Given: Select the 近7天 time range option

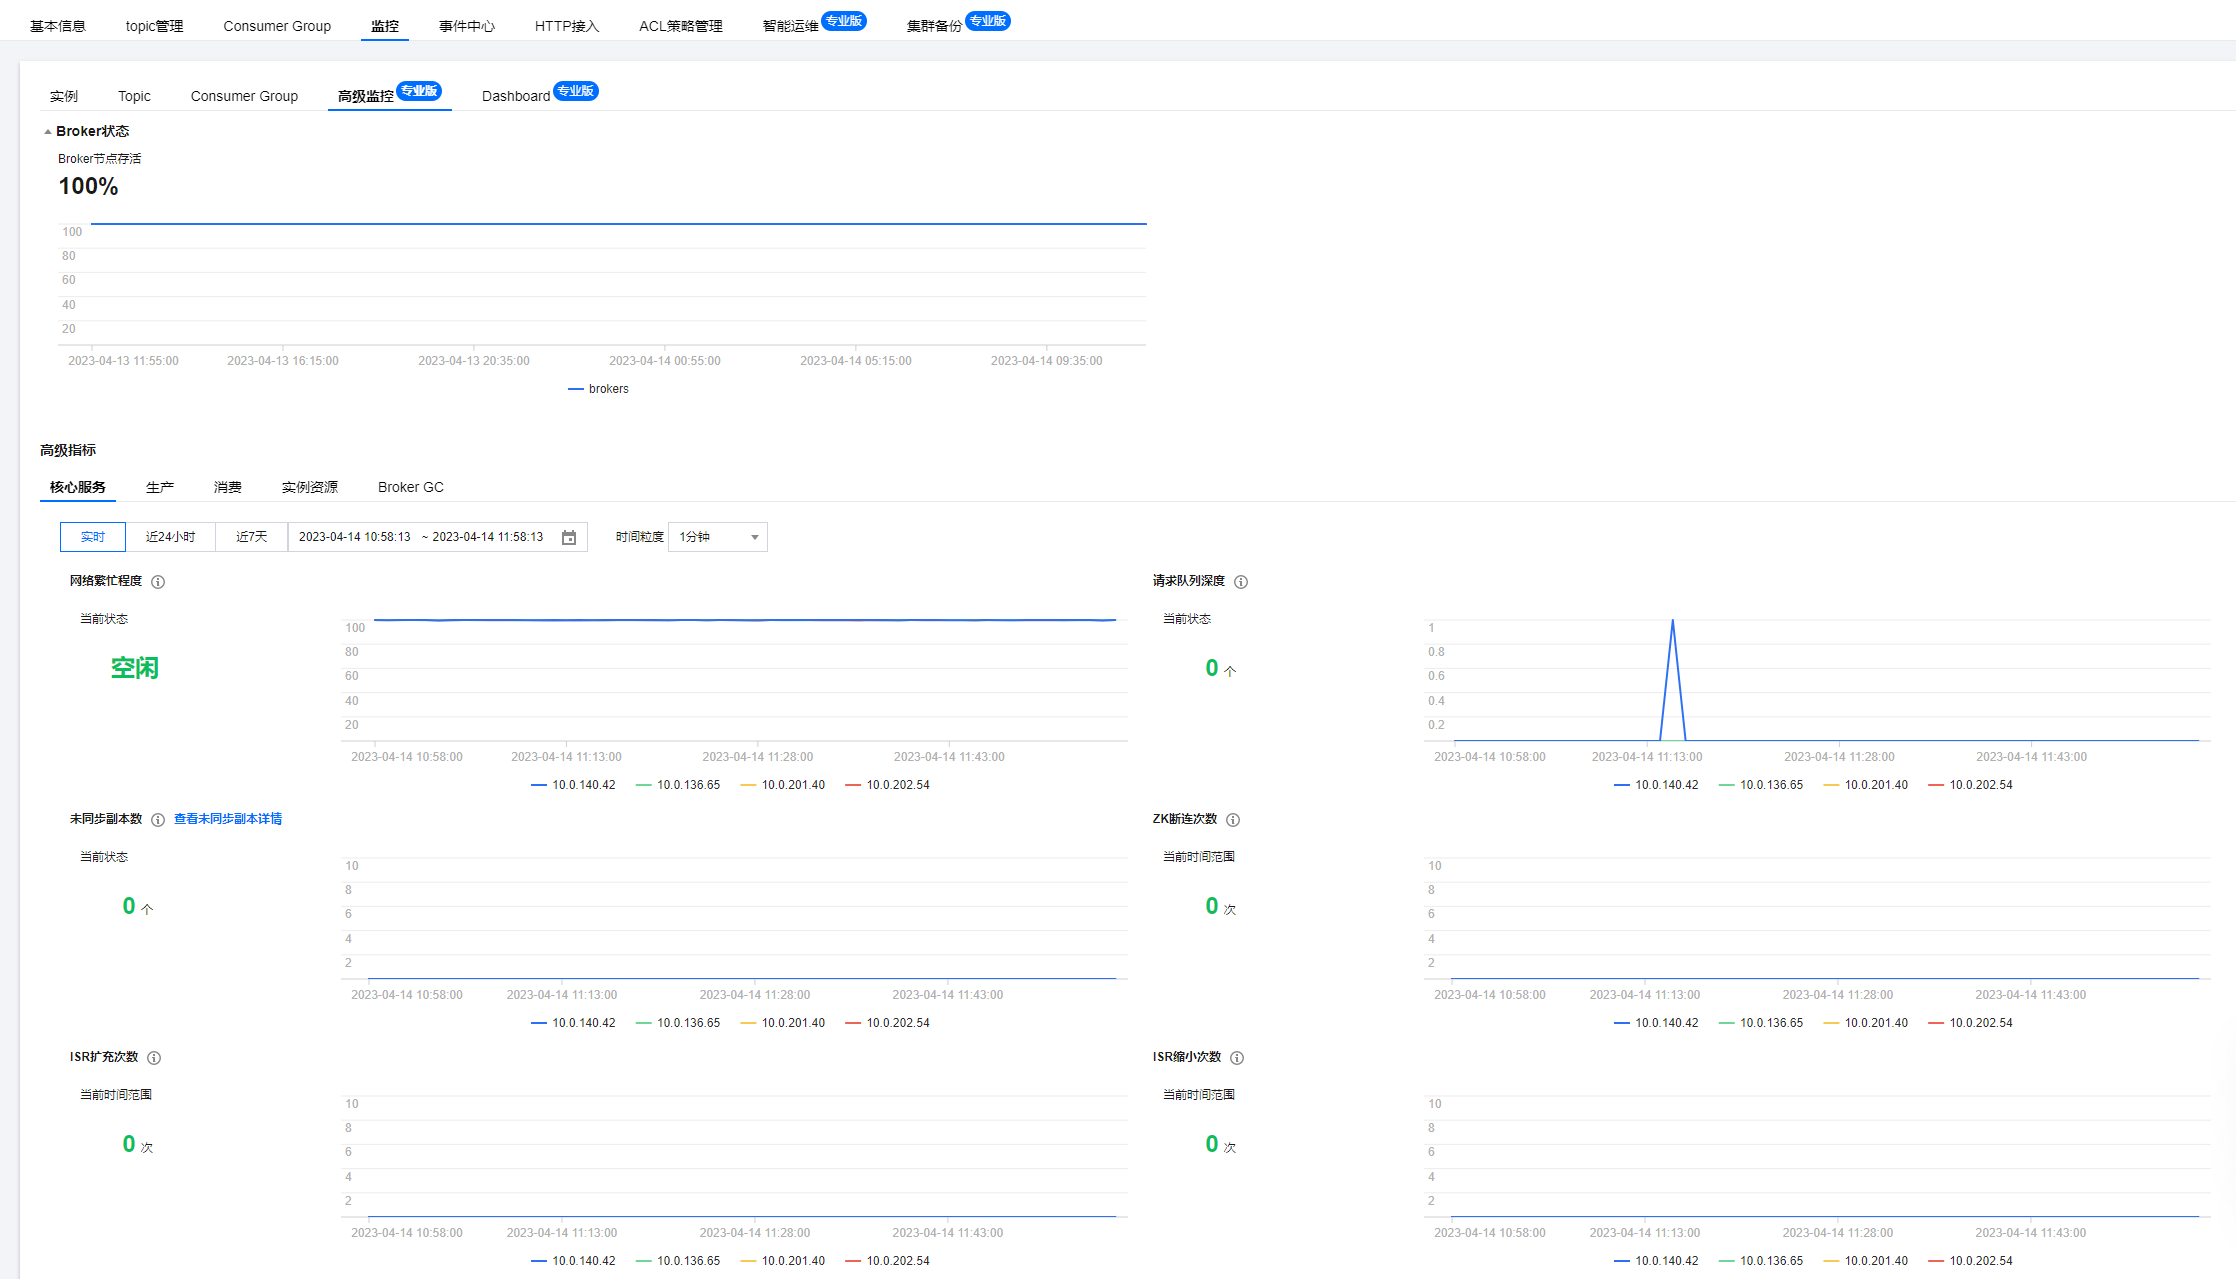Looking at the screenshot, I should pos(251,537).
